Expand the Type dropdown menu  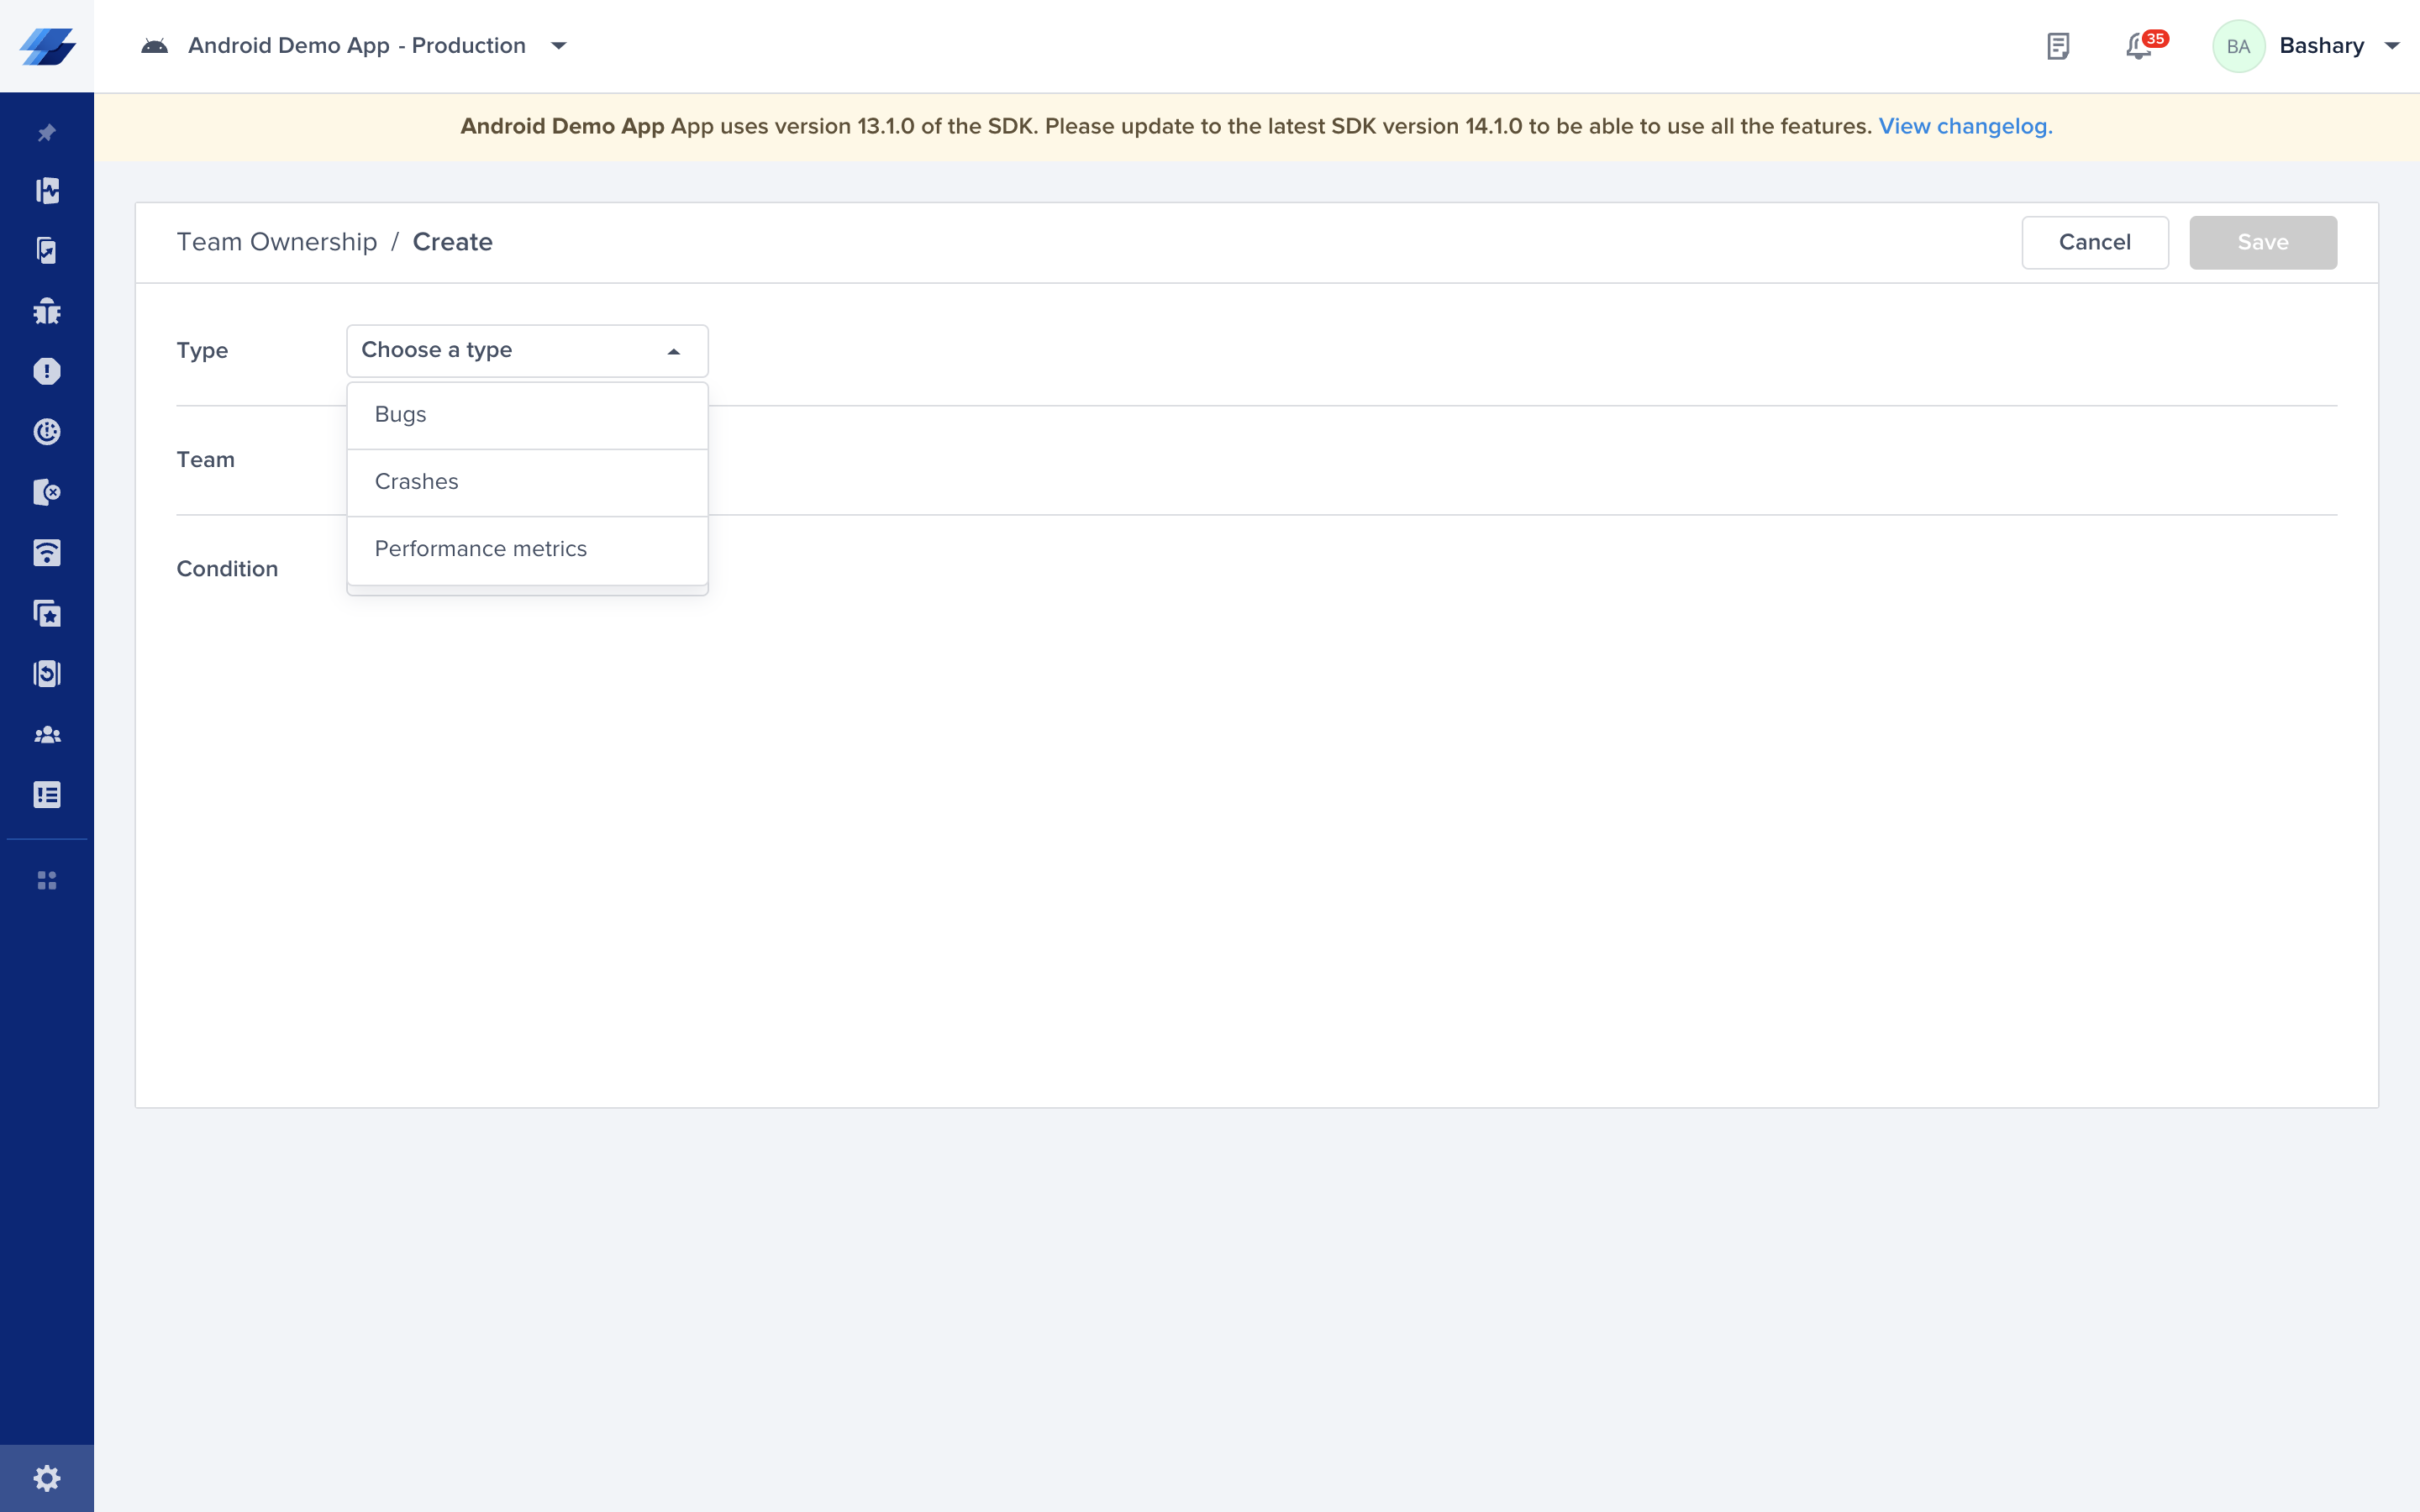tap(524, 350)
